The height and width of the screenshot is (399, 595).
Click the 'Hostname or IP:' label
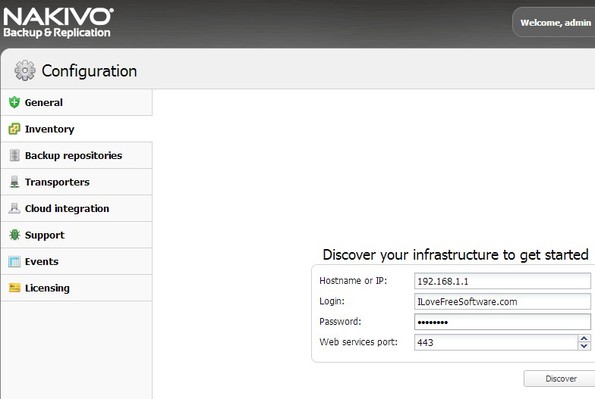pos(353,281)
